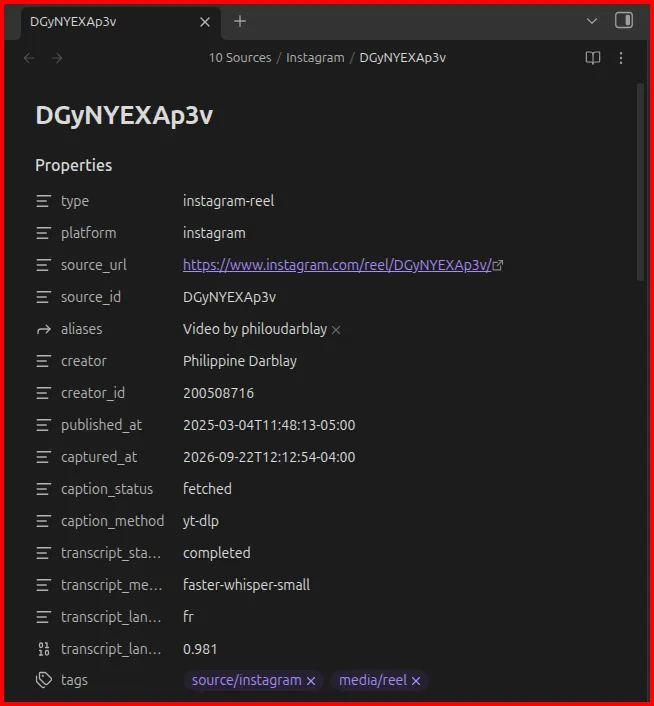Edit the caption_method value yt-dlp

click(x=201, y=521)
